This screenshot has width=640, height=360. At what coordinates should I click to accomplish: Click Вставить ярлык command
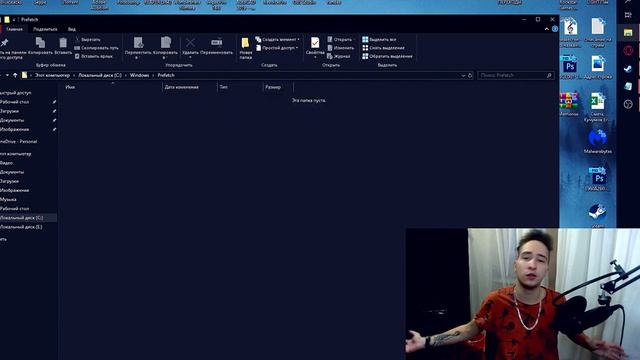click(94, 56)
